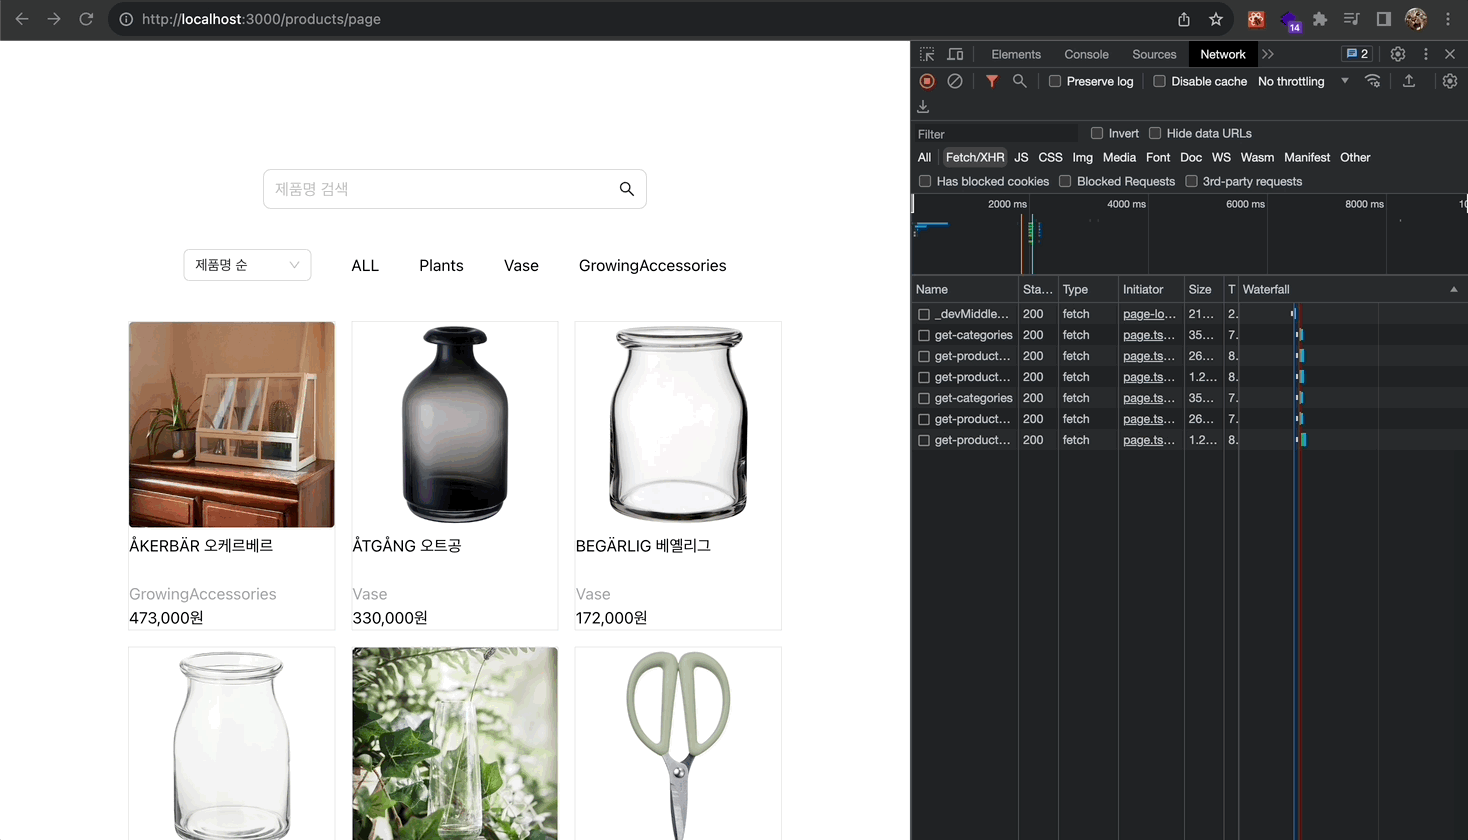This screenshot has width=1468, height=840.
Task: Switch to the Console tab
Action: [1086, 54]
